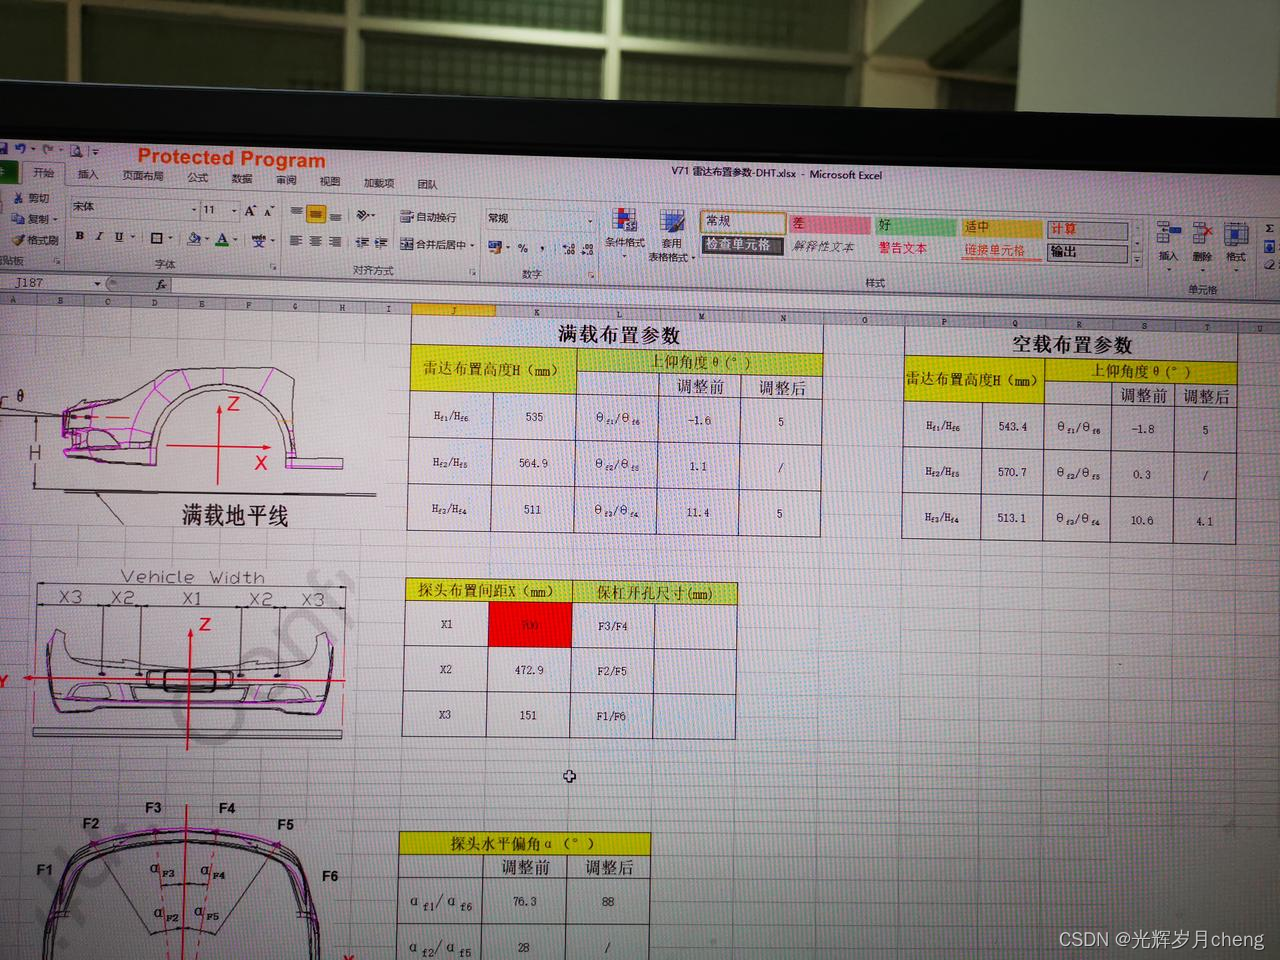Toggle Bold formatting
This screenshot has width=1280, height=960.
tap(79, 236)
